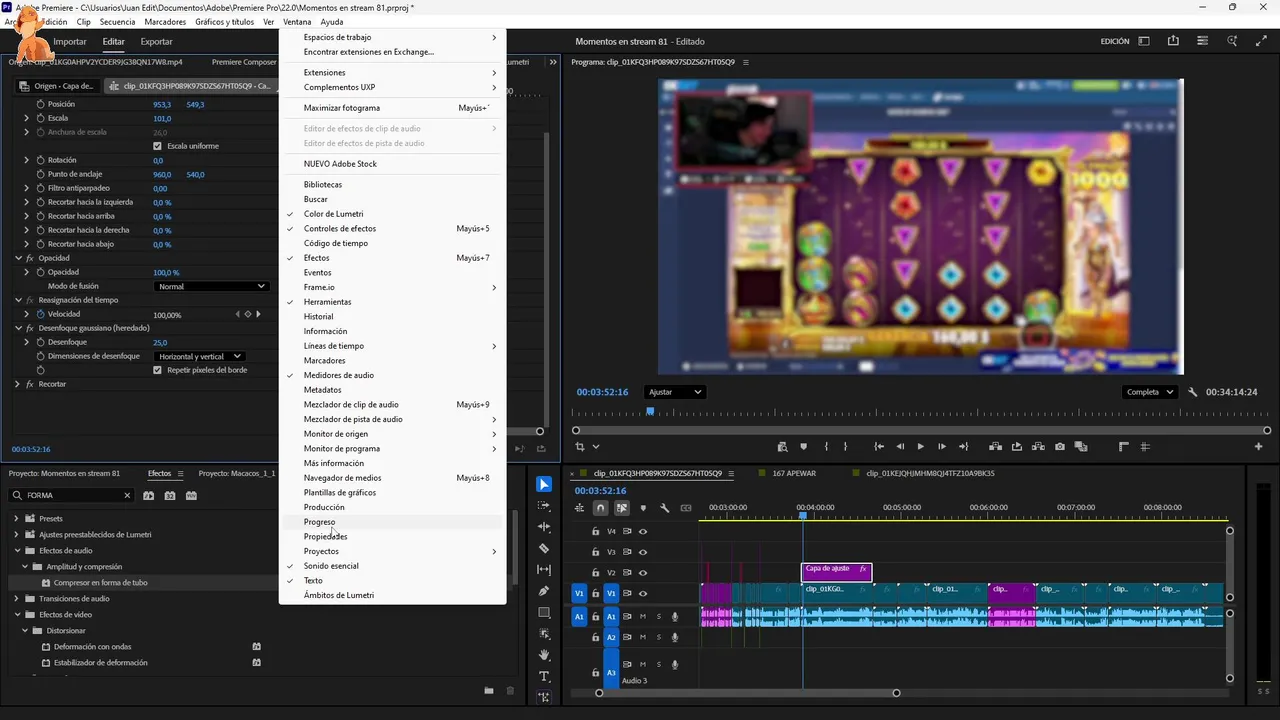1280x720 pixels.
Task: Switch to 167 APEWAR sequence tab
Action: (792, 473)
